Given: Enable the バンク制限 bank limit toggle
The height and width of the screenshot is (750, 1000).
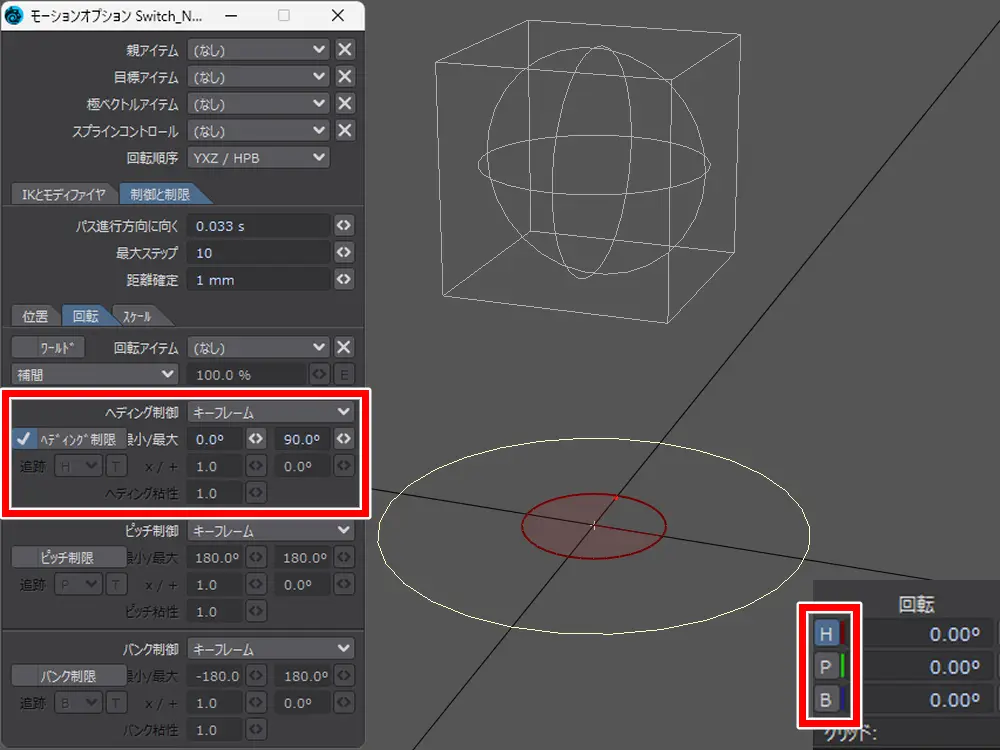Looking at the screenshot, I should pos(68,677).
